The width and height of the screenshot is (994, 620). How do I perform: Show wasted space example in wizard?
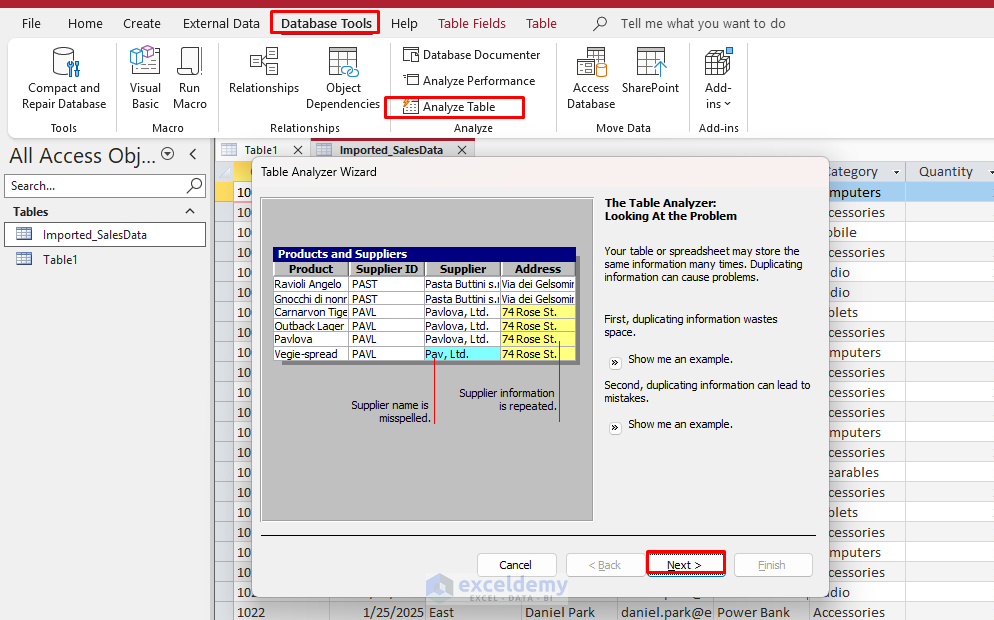[x=615, y=363]
